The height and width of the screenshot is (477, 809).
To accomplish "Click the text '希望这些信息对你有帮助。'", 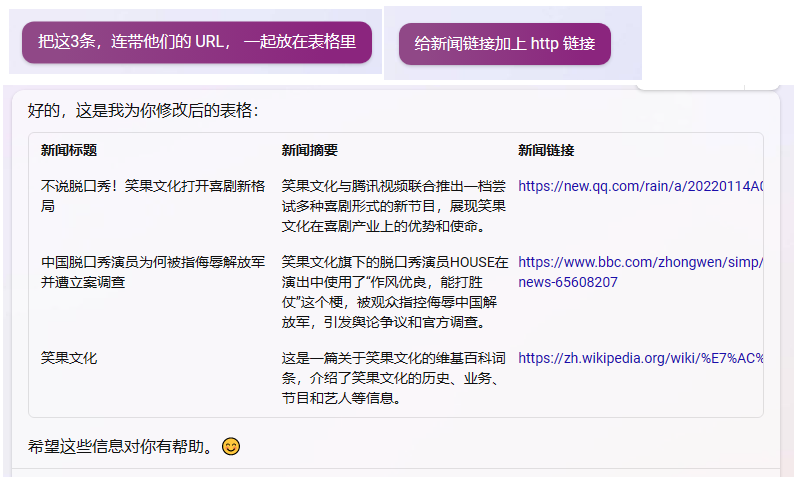I will [x=122, y=447].
